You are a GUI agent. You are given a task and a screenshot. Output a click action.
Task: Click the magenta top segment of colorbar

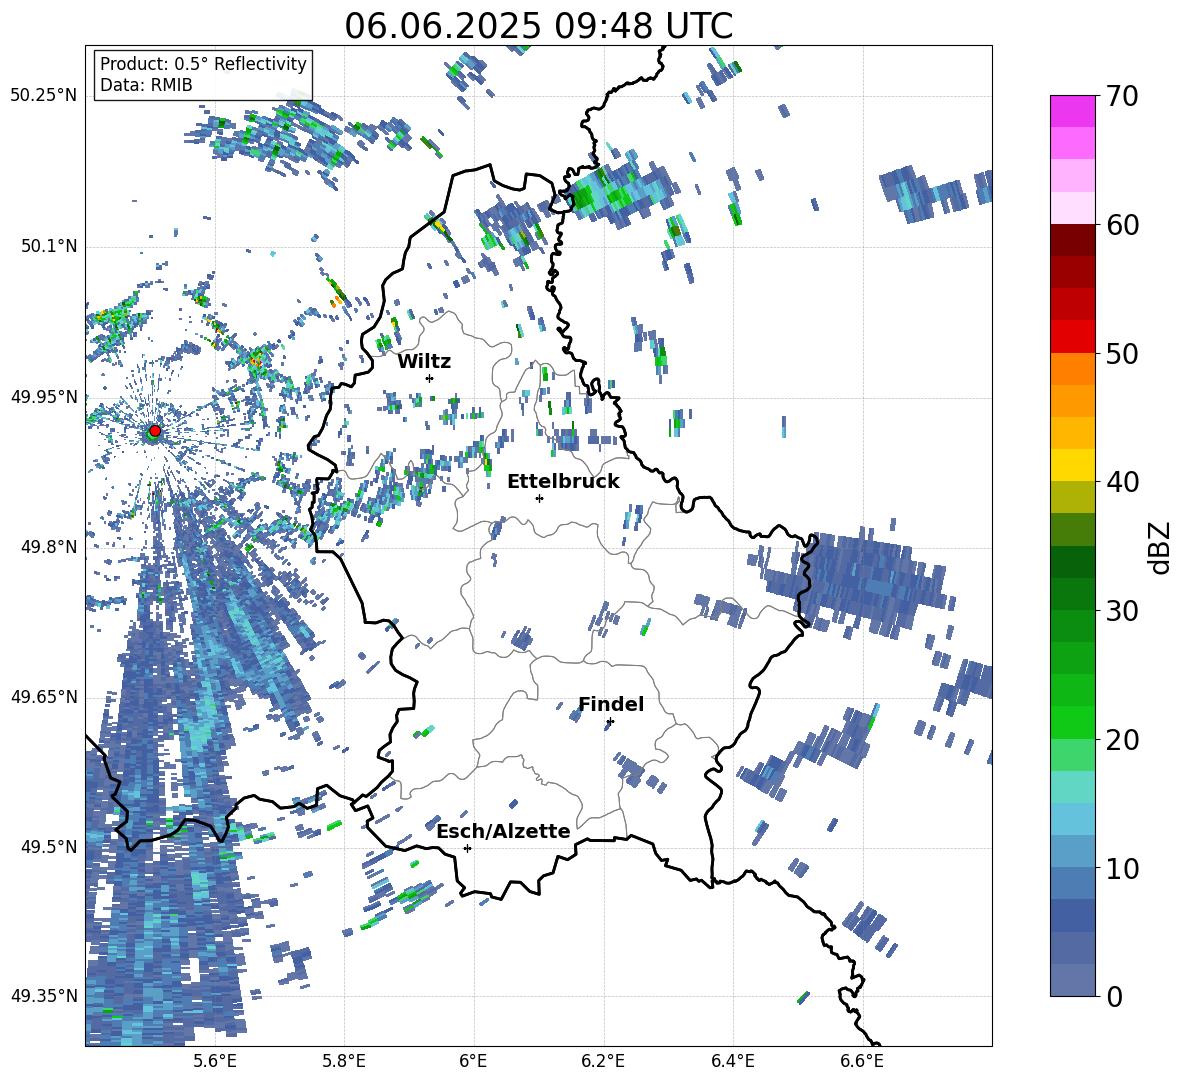click(x=1072, y=111)
